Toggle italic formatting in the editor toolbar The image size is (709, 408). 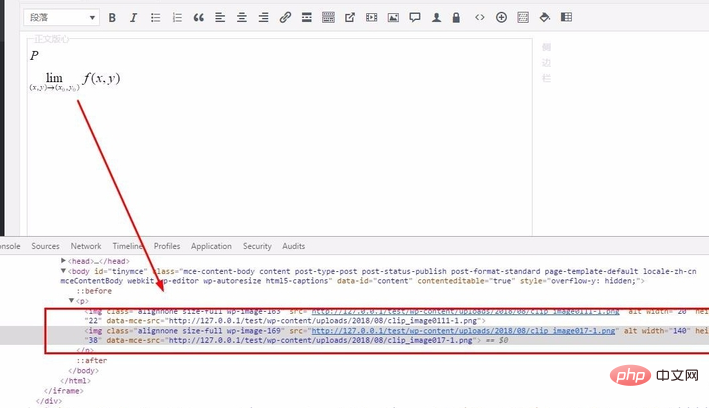133,18
